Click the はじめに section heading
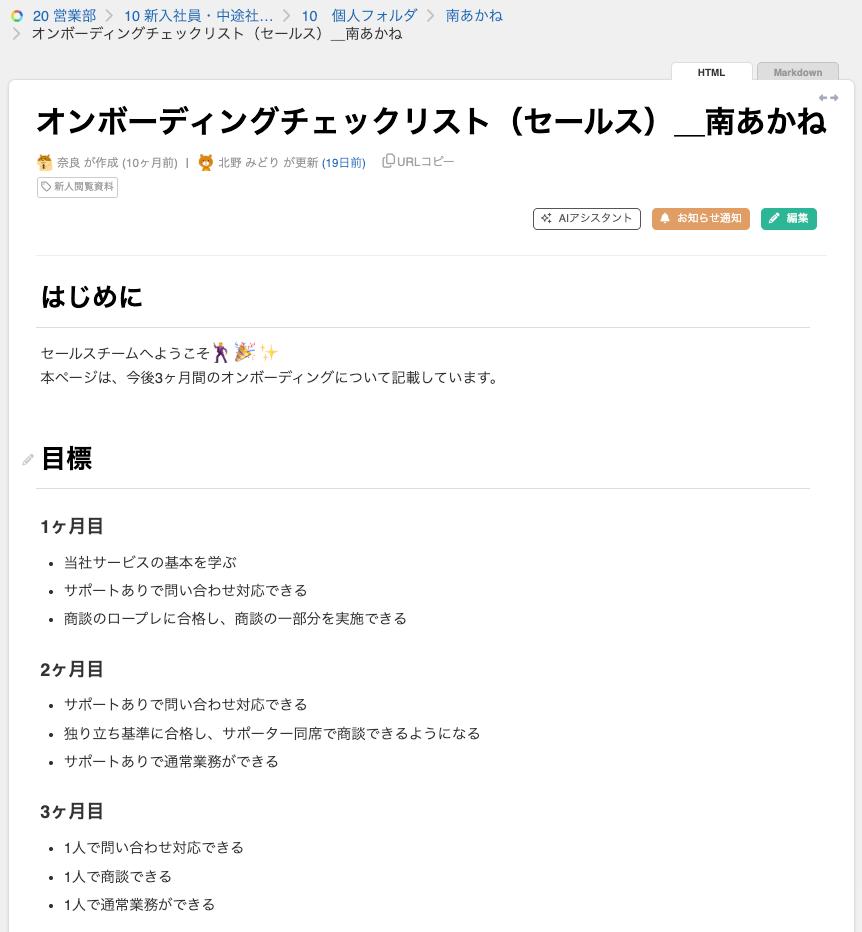The height and width of the screenshot is (932, 862). point(92,297)
